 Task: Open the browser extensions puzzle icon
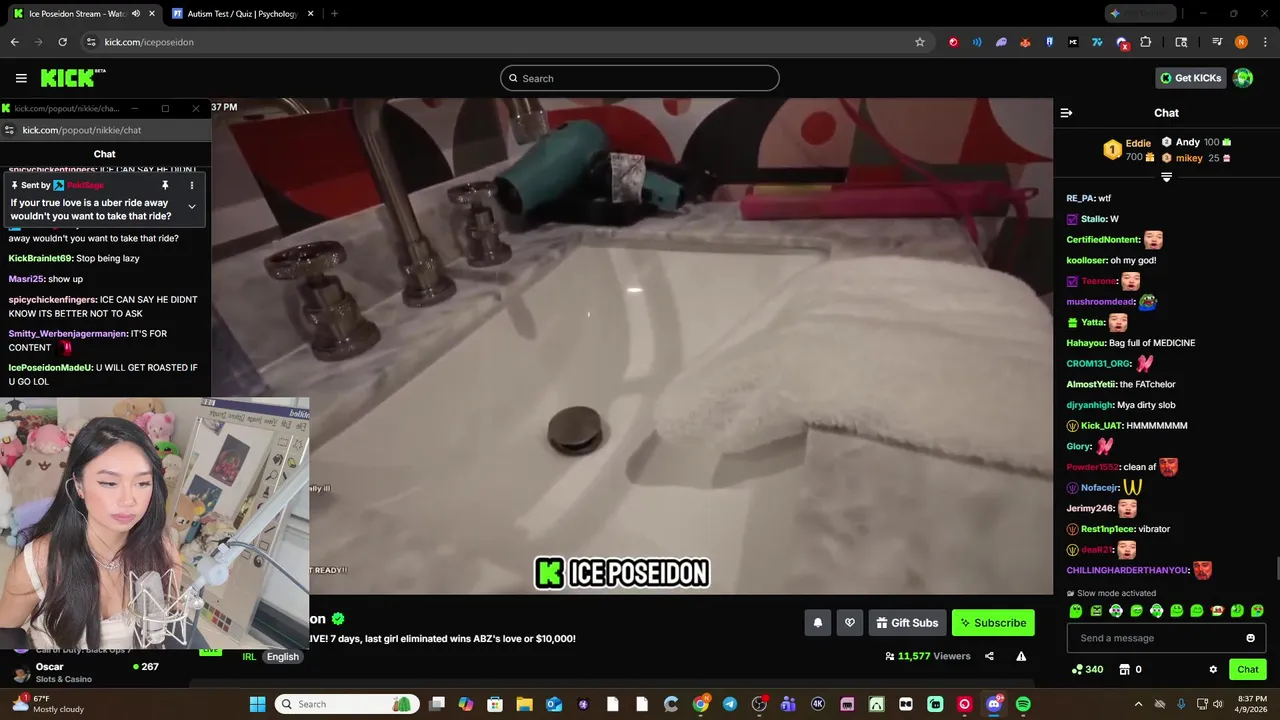[x=1146, y=42]
